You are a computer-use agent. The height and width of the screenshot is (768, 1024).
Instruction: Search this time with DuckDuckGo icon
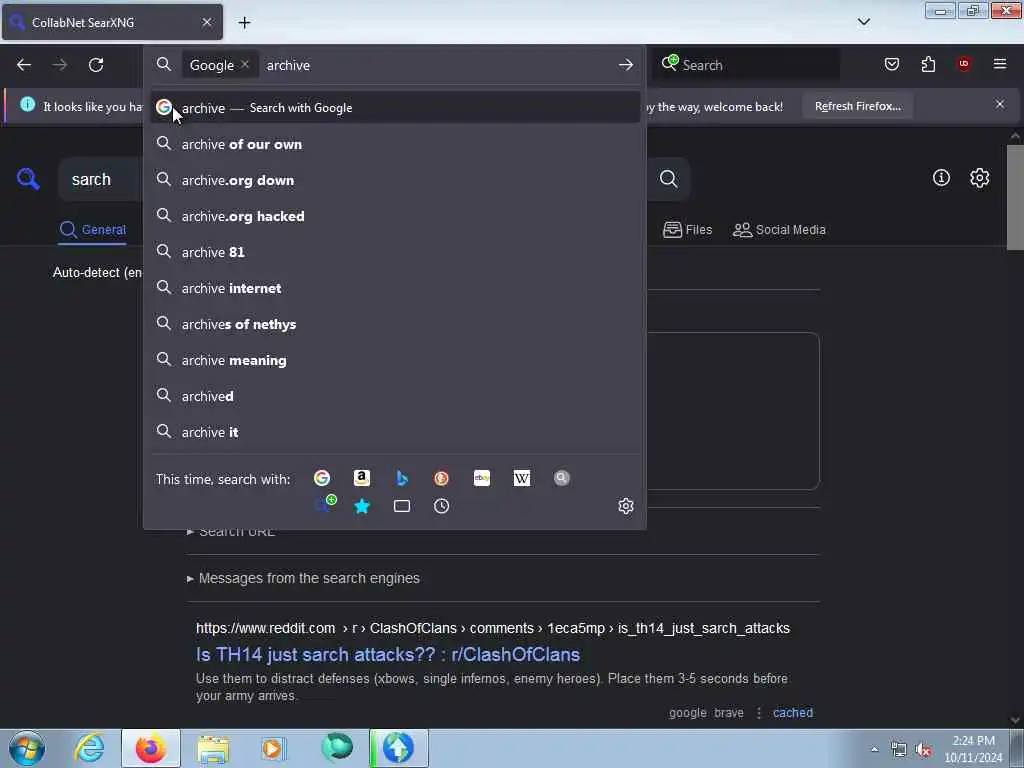(441, 479)
